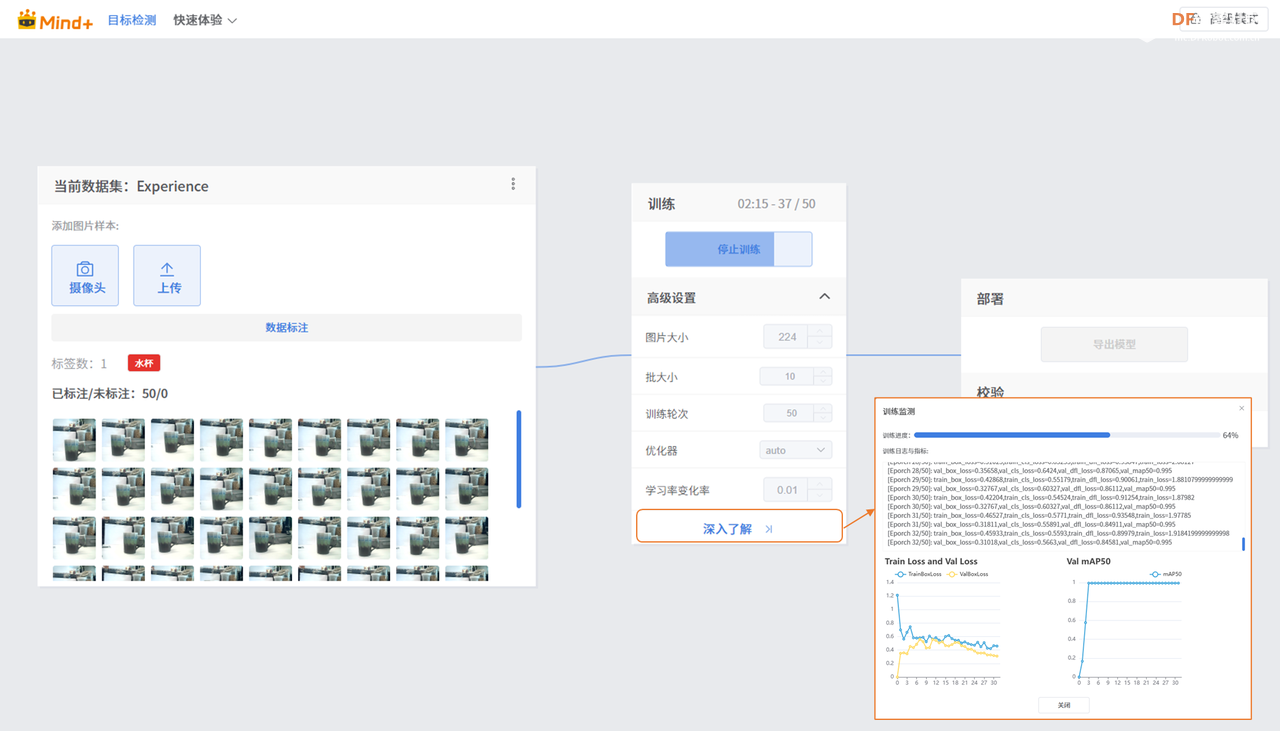Dismiss the 训练监测 dialog via its X icon

click(x=1241, y=408)
